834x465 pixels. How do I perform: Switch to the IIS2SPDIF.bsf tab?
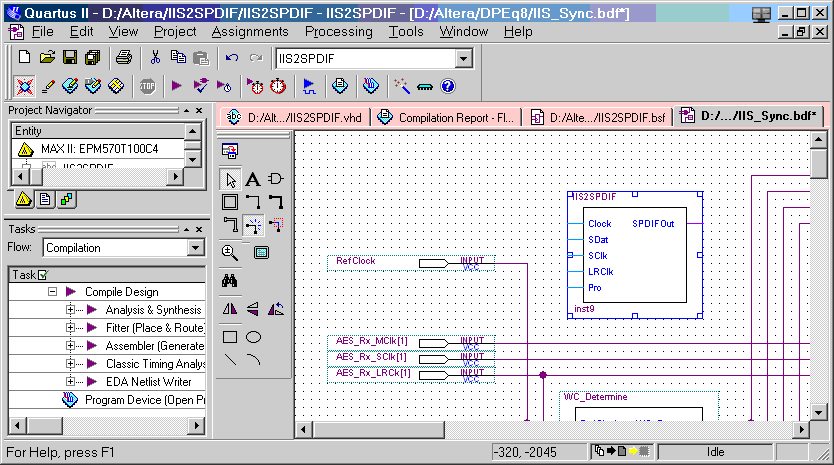pyautogui.click(x=598, y=117)
